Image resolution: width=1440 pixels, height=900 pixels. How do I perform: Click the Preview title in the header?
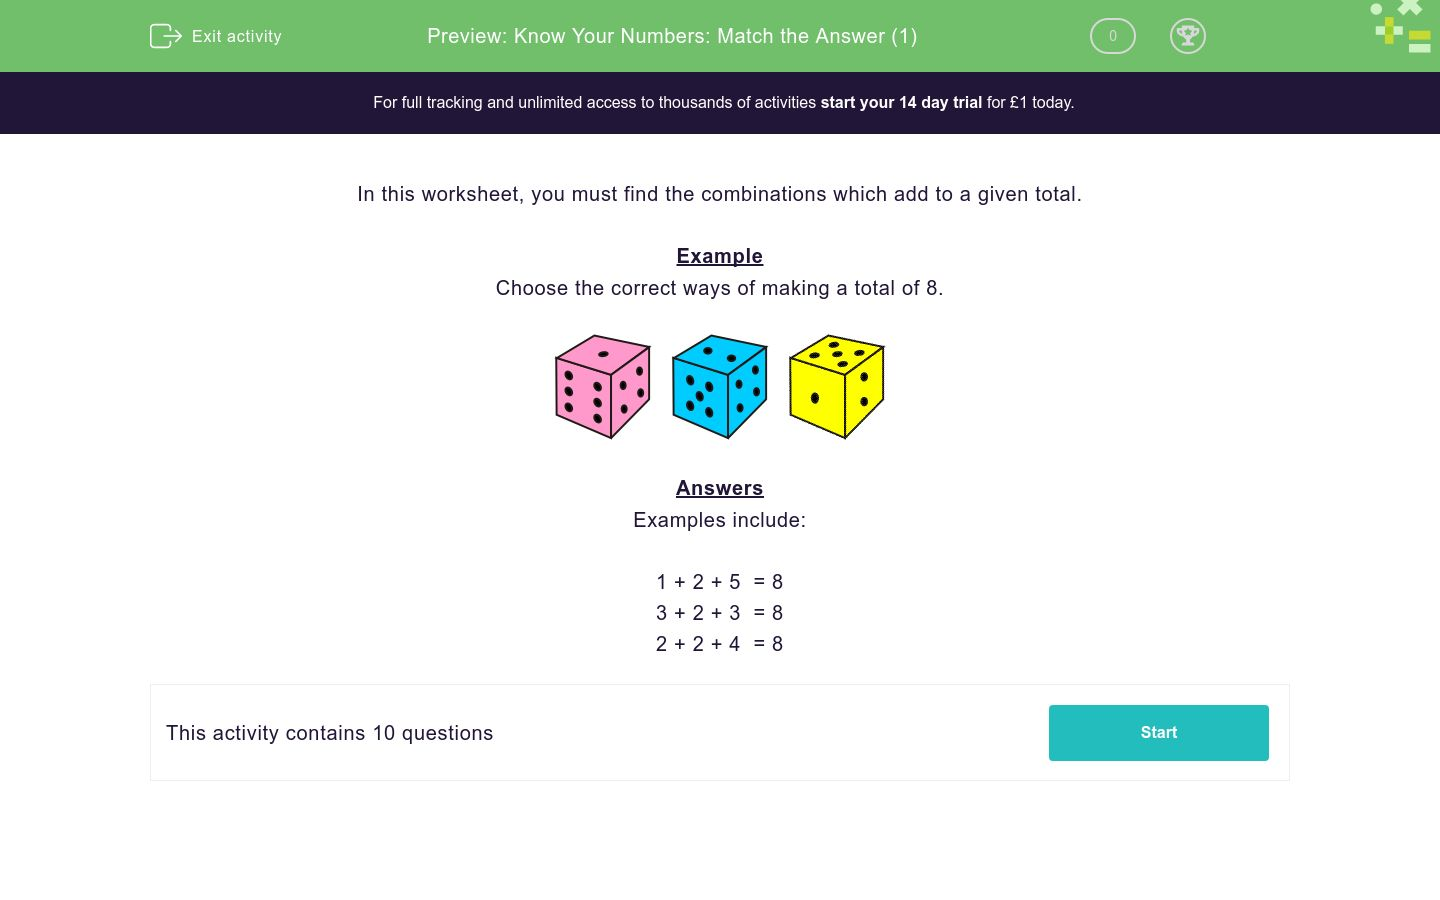pos(672,36)
